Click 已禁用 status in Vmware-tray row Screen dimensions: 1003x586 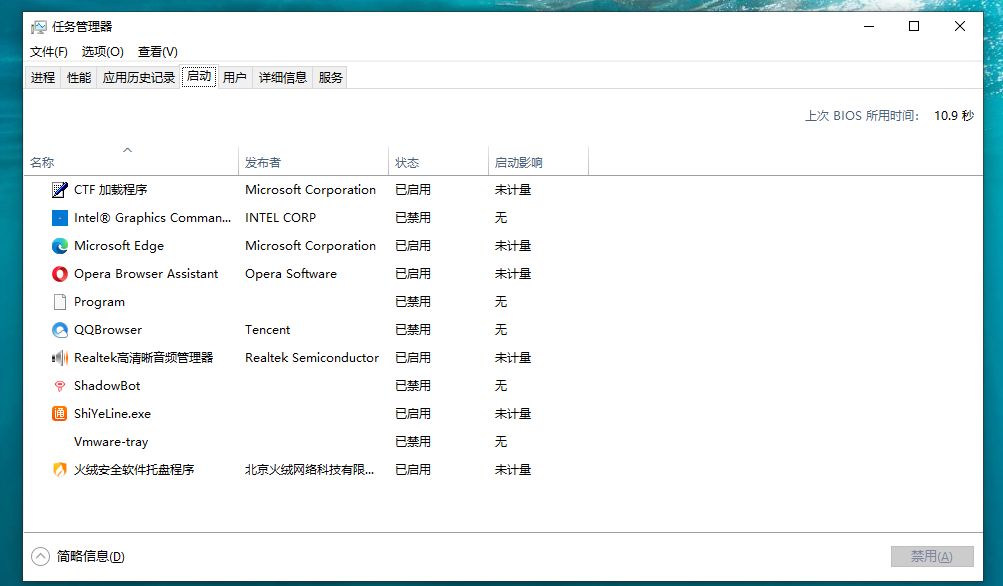click(x=413, y=441)
